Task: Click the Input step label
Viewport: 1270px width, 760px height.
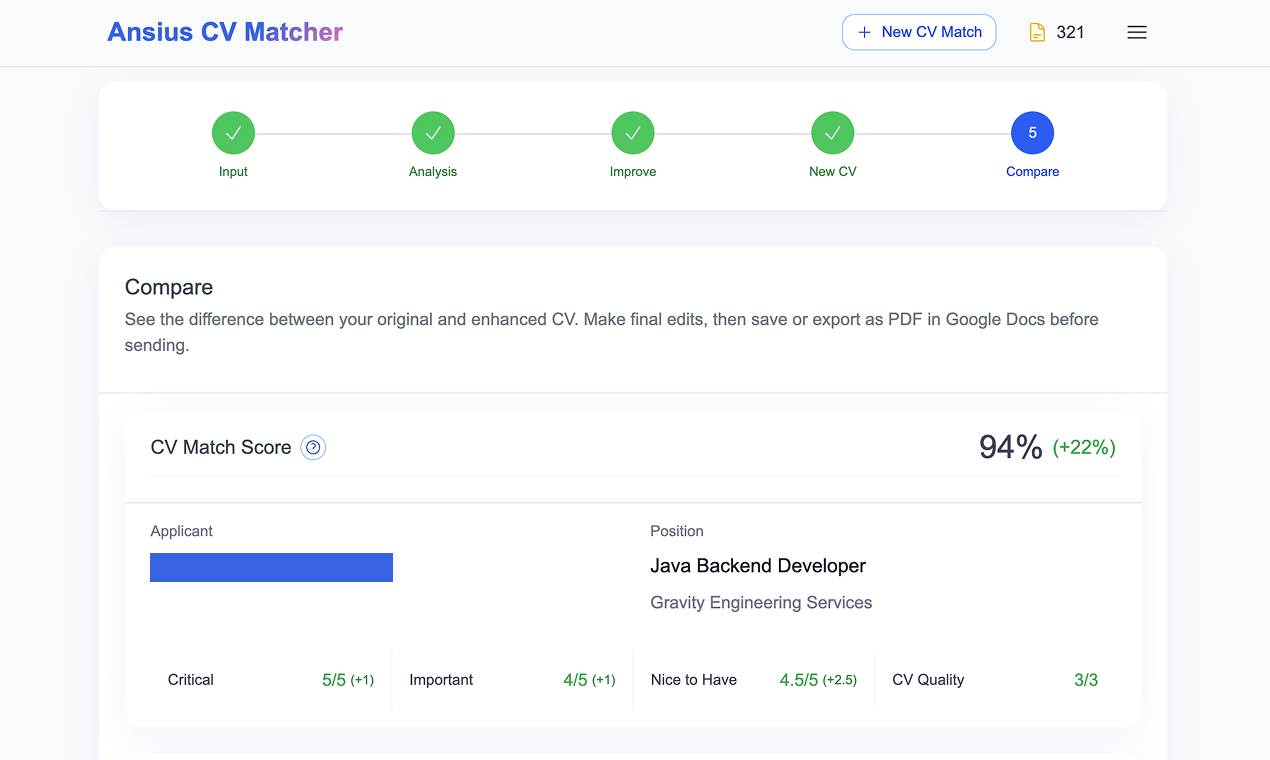Action: pyautogui.click(x=233, y=172)
